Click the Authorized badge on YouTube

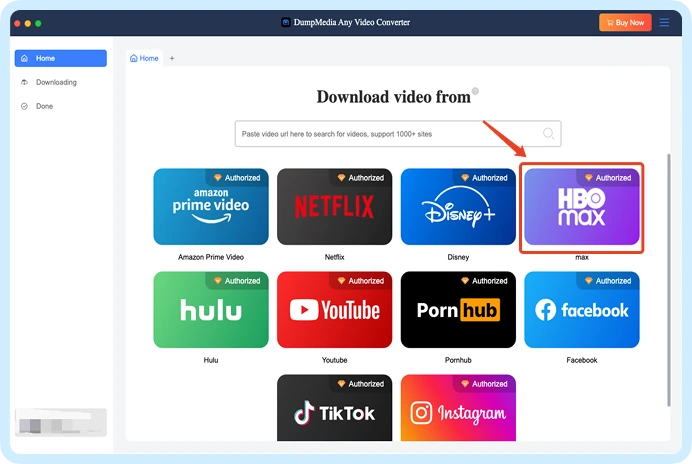361,281
